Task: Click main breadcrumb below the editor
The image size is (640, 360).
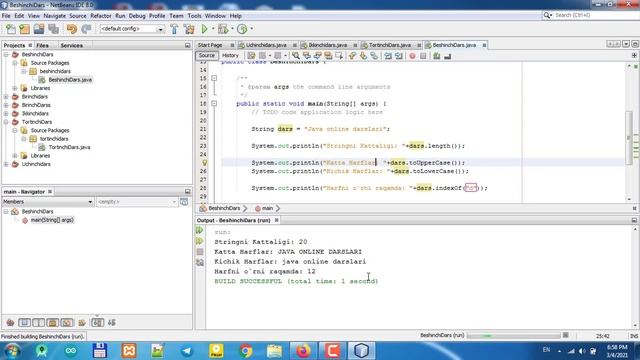Action: pyautogui.click(x=267, y=209)
